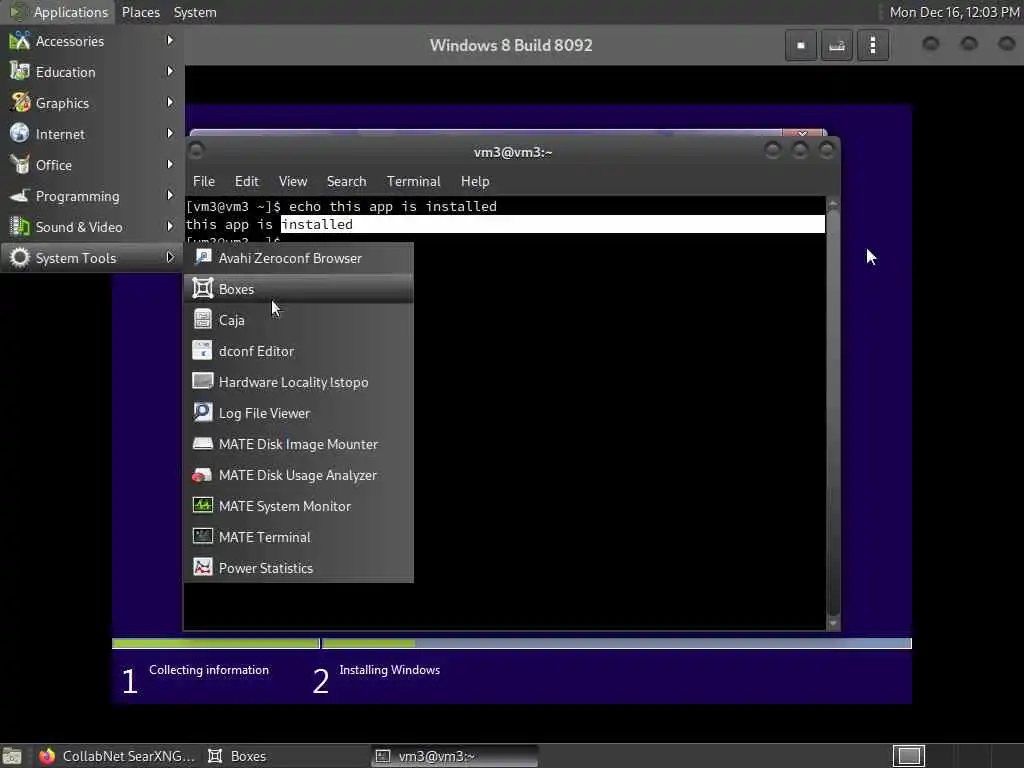Viewport: 1024px width, 768px height.
Task: Expand the Sound & Video submenu arrow
Action: click(x=170, y=227)
